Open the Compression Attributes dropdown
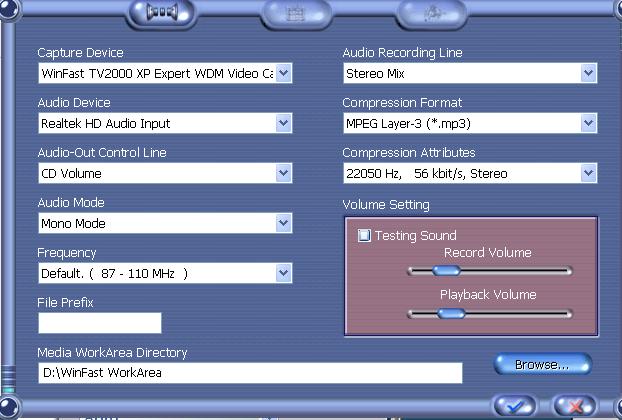This screenshot has height=420, width=622. click(x=588, y=173)
